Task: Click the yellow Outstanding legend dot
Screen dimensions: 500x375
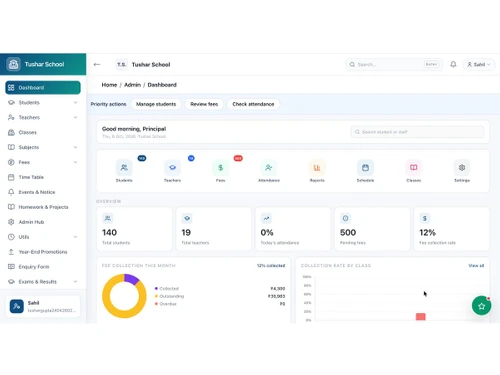Action: click(x=156, y=296)
